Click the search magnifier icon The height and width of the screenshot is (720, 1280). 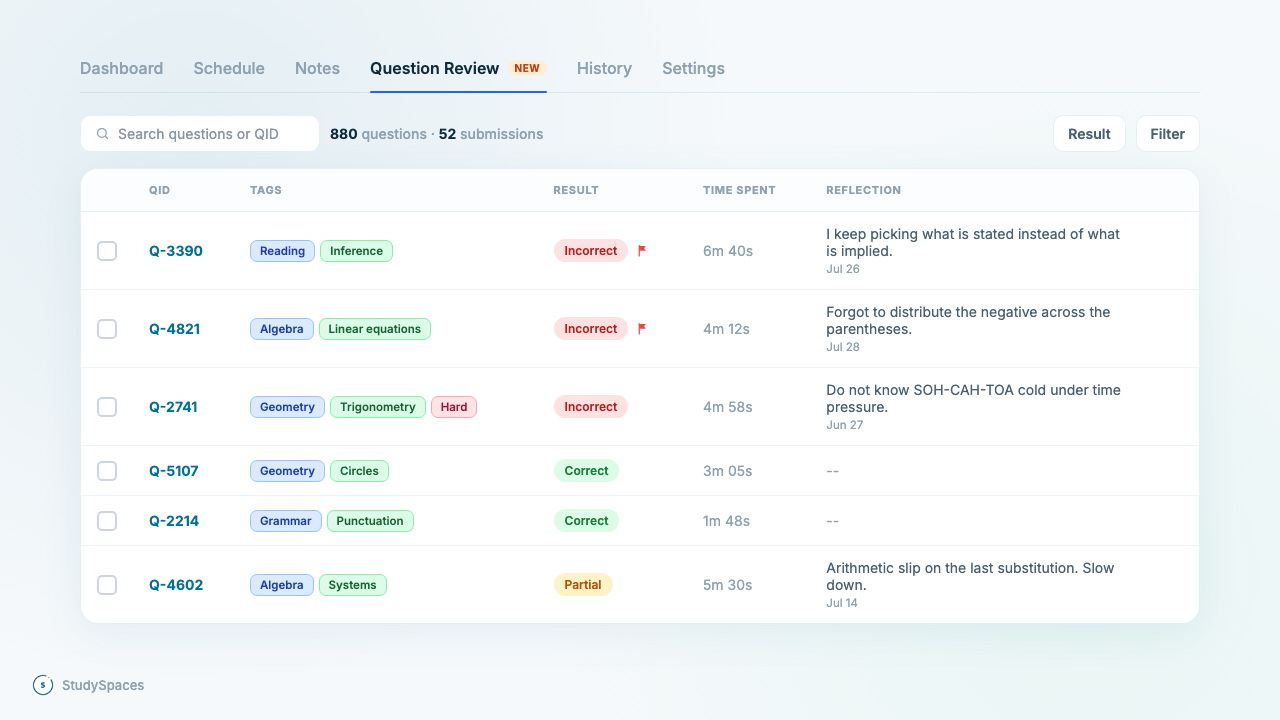pyautogui.click(x=102, y=134)
